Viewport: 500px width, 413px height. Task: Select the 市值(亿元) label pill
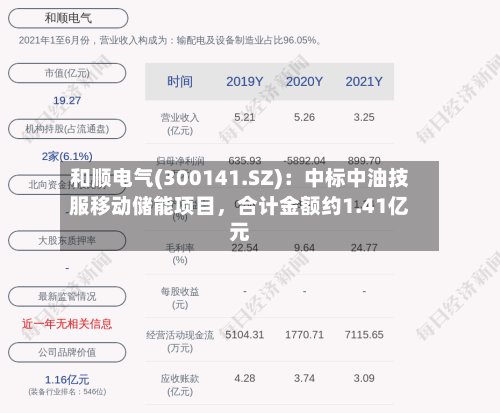pos(67,73)
